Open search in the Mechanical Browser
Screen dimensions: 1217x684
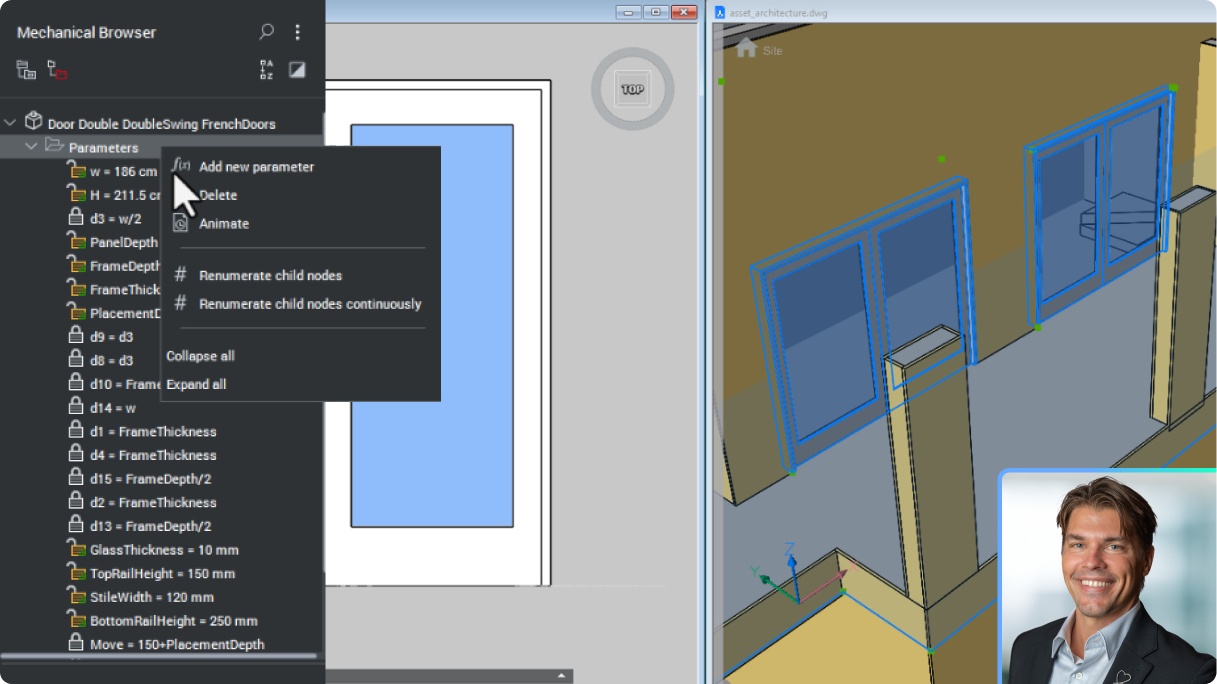pyautogui.click(x=266, y=32)
